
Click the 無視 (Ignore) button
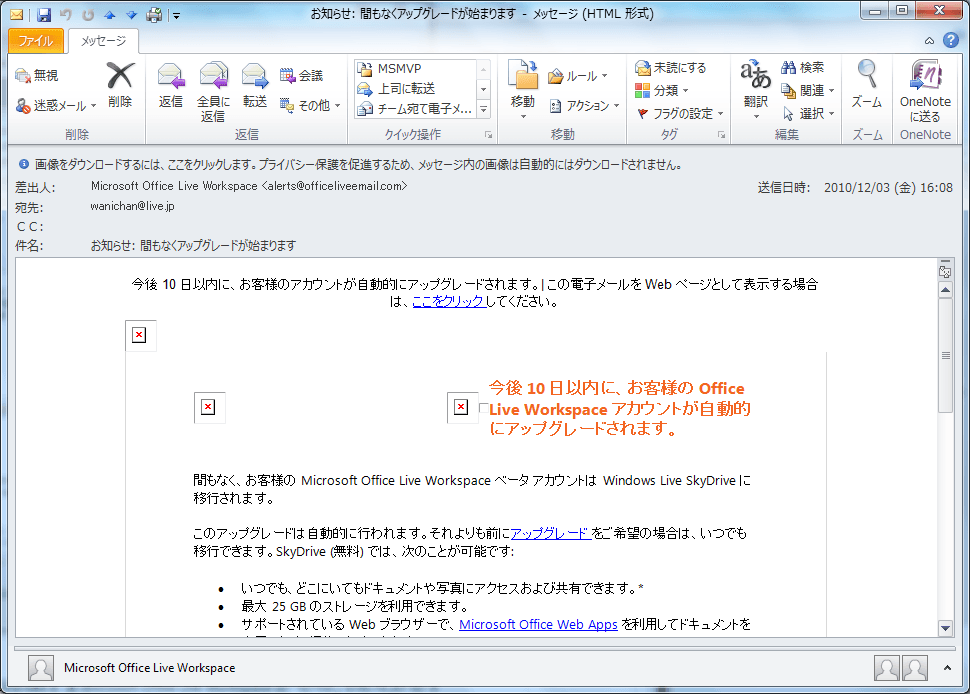click(x=36, y=75)
